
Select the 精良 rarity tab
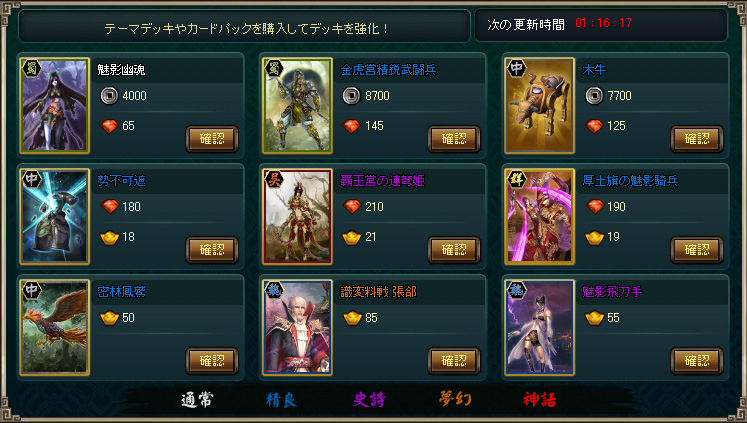pos(281,400)
